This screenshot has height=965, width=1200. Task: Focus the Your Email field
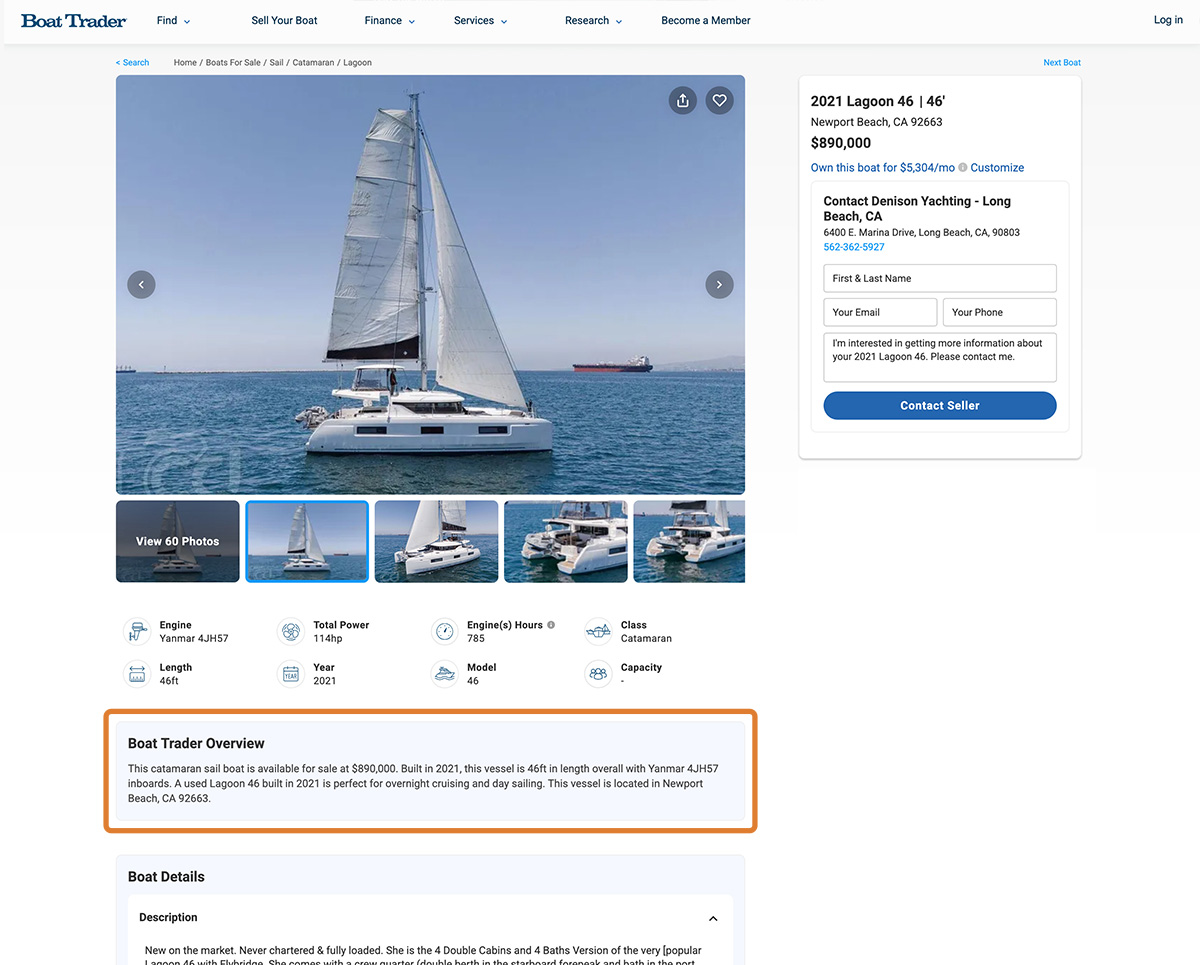(x=880, y=312)
